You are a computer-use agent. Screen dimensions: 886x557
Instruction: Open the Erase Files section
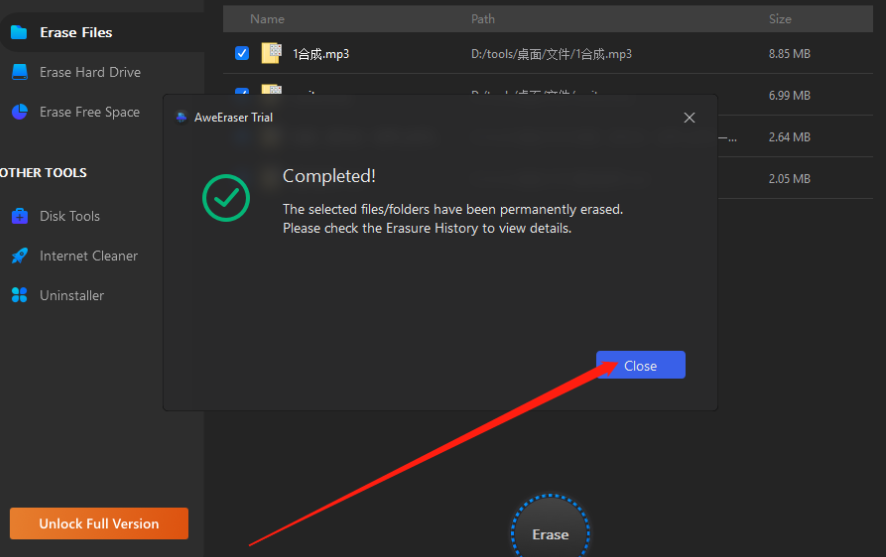click(x=76, y=33)
